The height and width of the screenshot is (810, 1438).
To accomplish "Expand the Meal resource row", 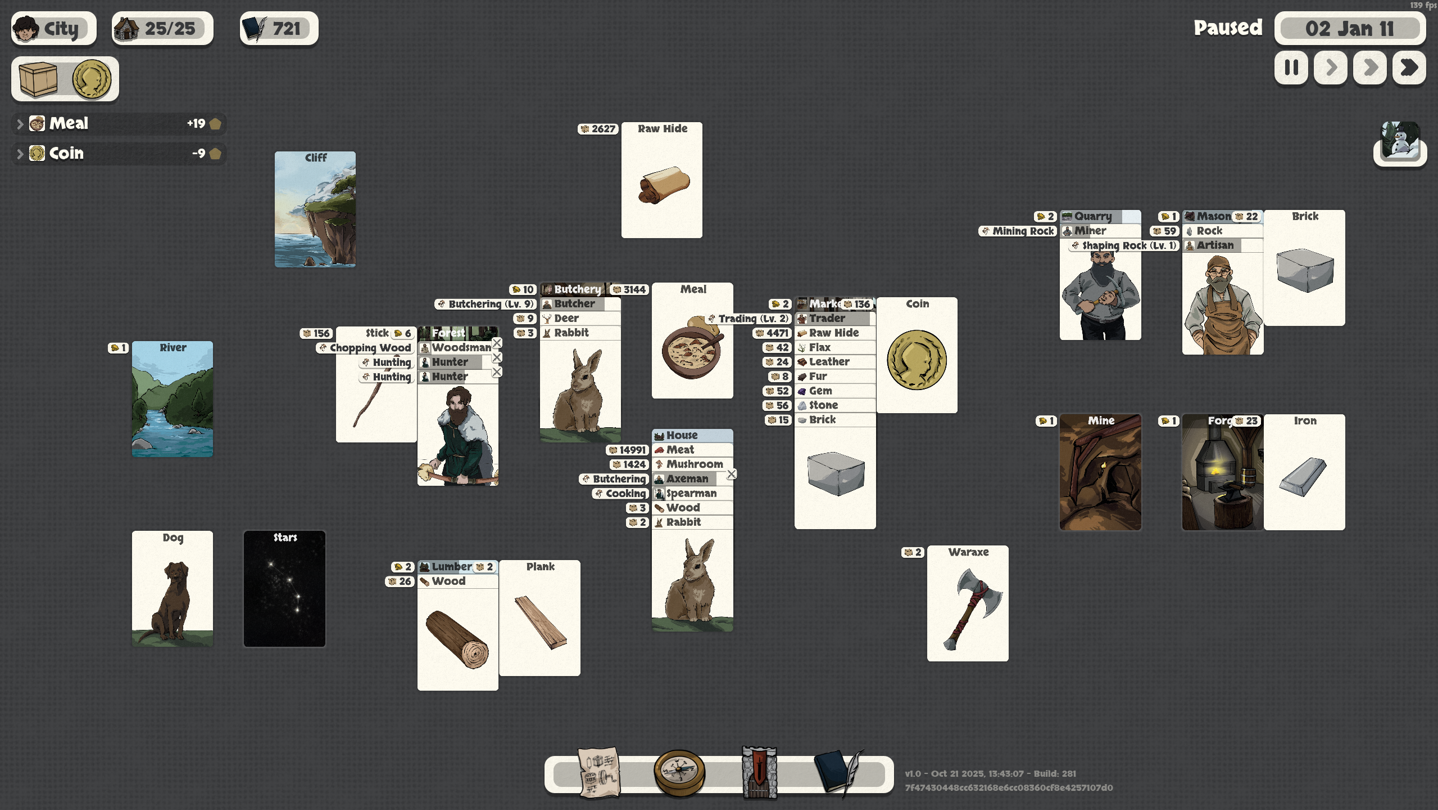I will pos(20,124).
